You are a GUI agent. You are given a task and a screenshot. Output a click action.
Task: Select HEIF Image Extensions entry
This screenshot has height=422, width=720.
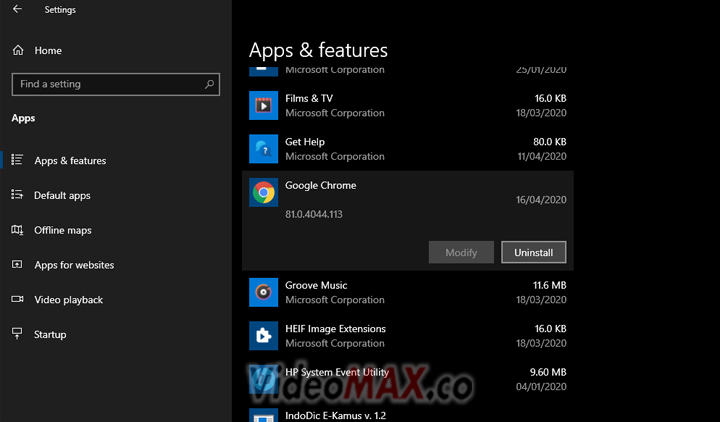click(408, 336)
